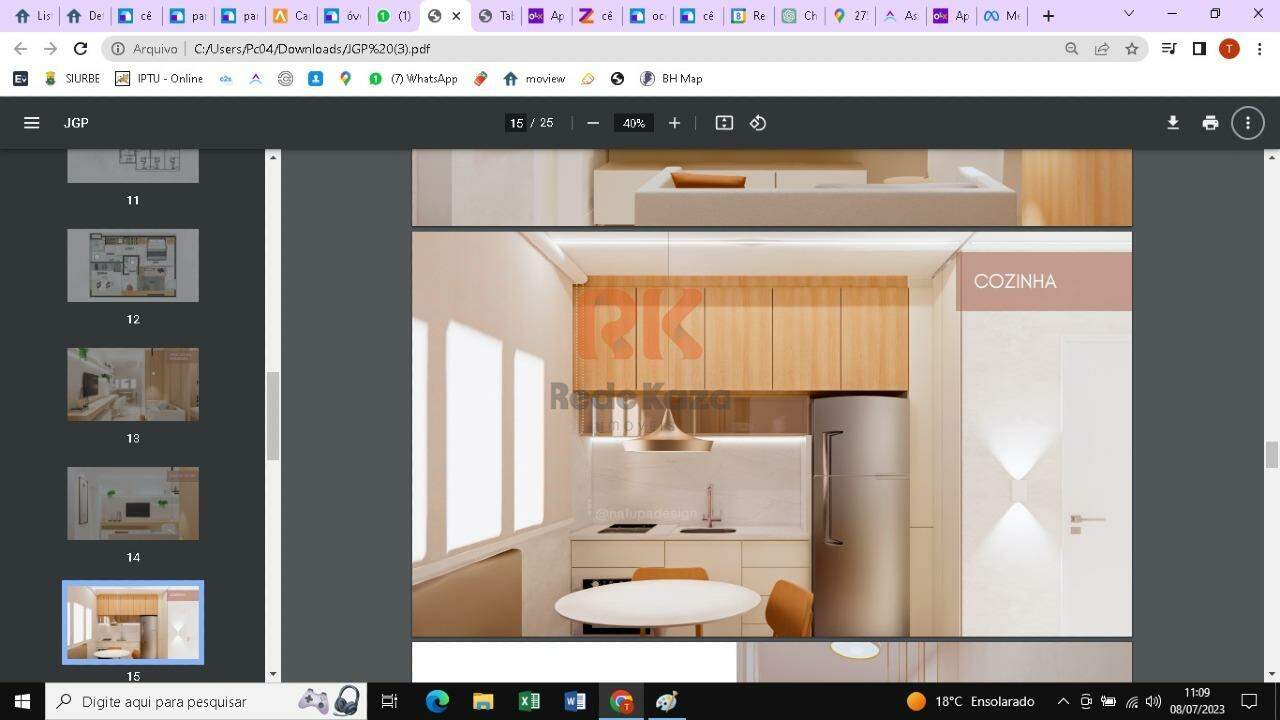Print the PDF document
Viewport: 1280px width, 720px height.
pos(1210,123)
